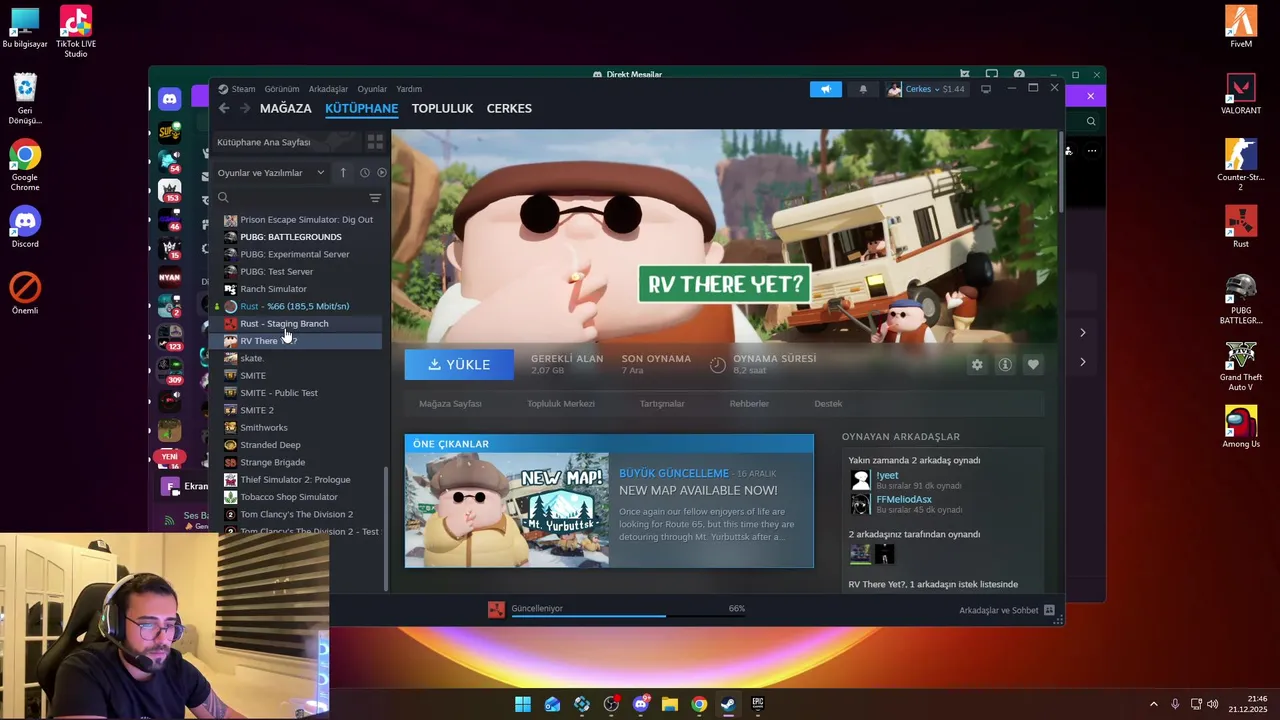Open the Oyunlar menu
The image size is (1280, 720).
[372, 89]
